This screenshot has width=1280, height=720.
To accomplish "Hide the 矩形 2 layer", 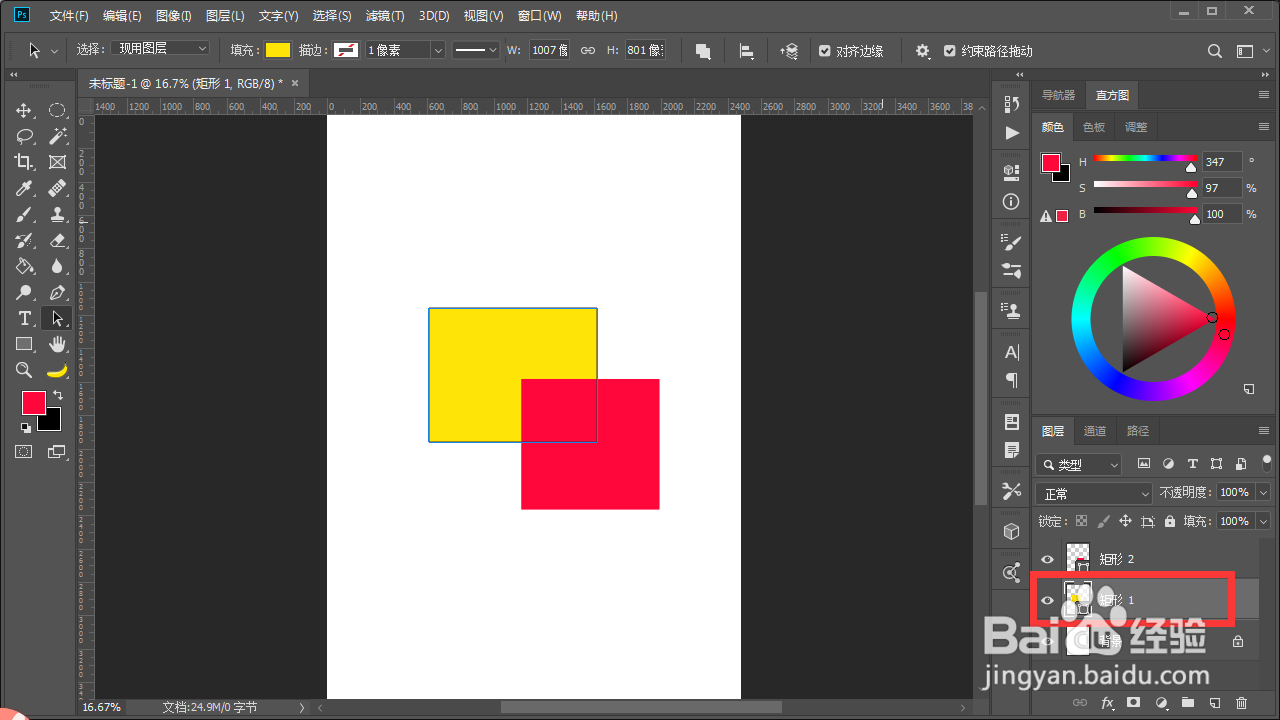I will [x=1048, y=560].
